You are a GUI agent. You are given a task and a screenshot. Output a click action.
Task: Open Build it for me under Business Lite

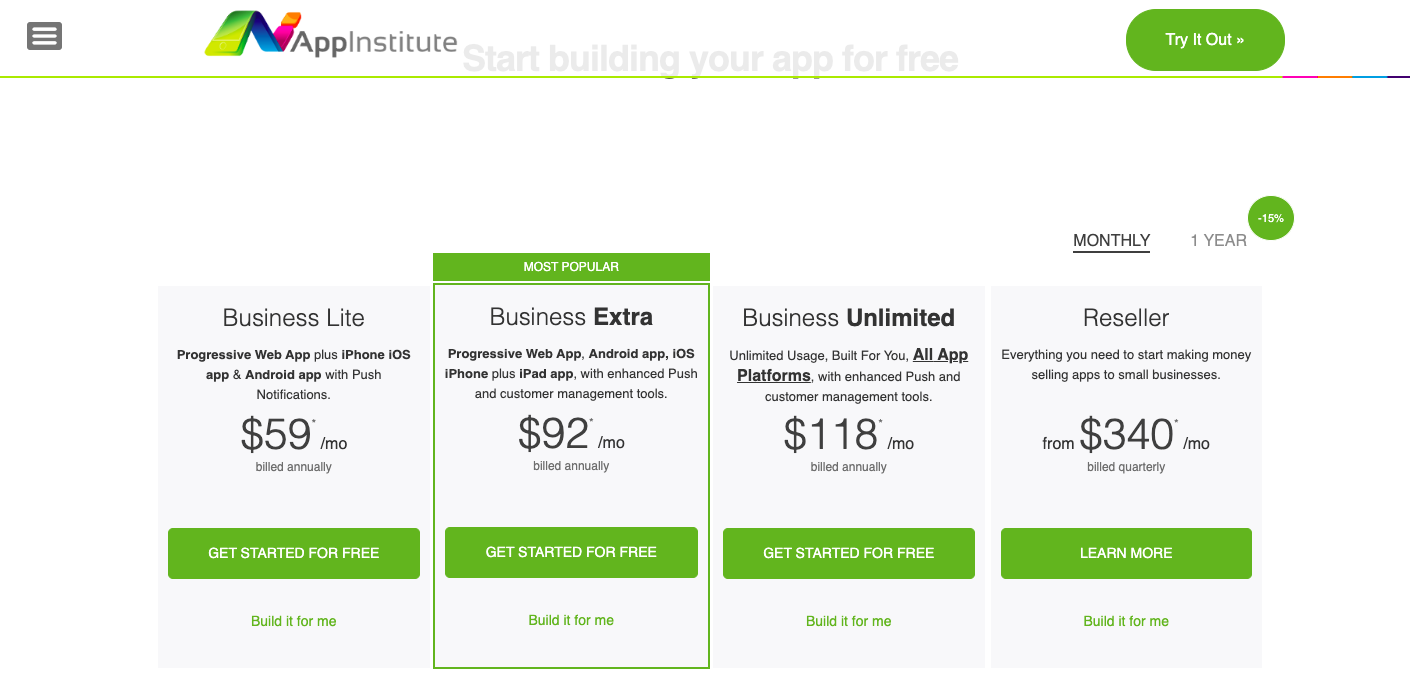coord(294,621)
